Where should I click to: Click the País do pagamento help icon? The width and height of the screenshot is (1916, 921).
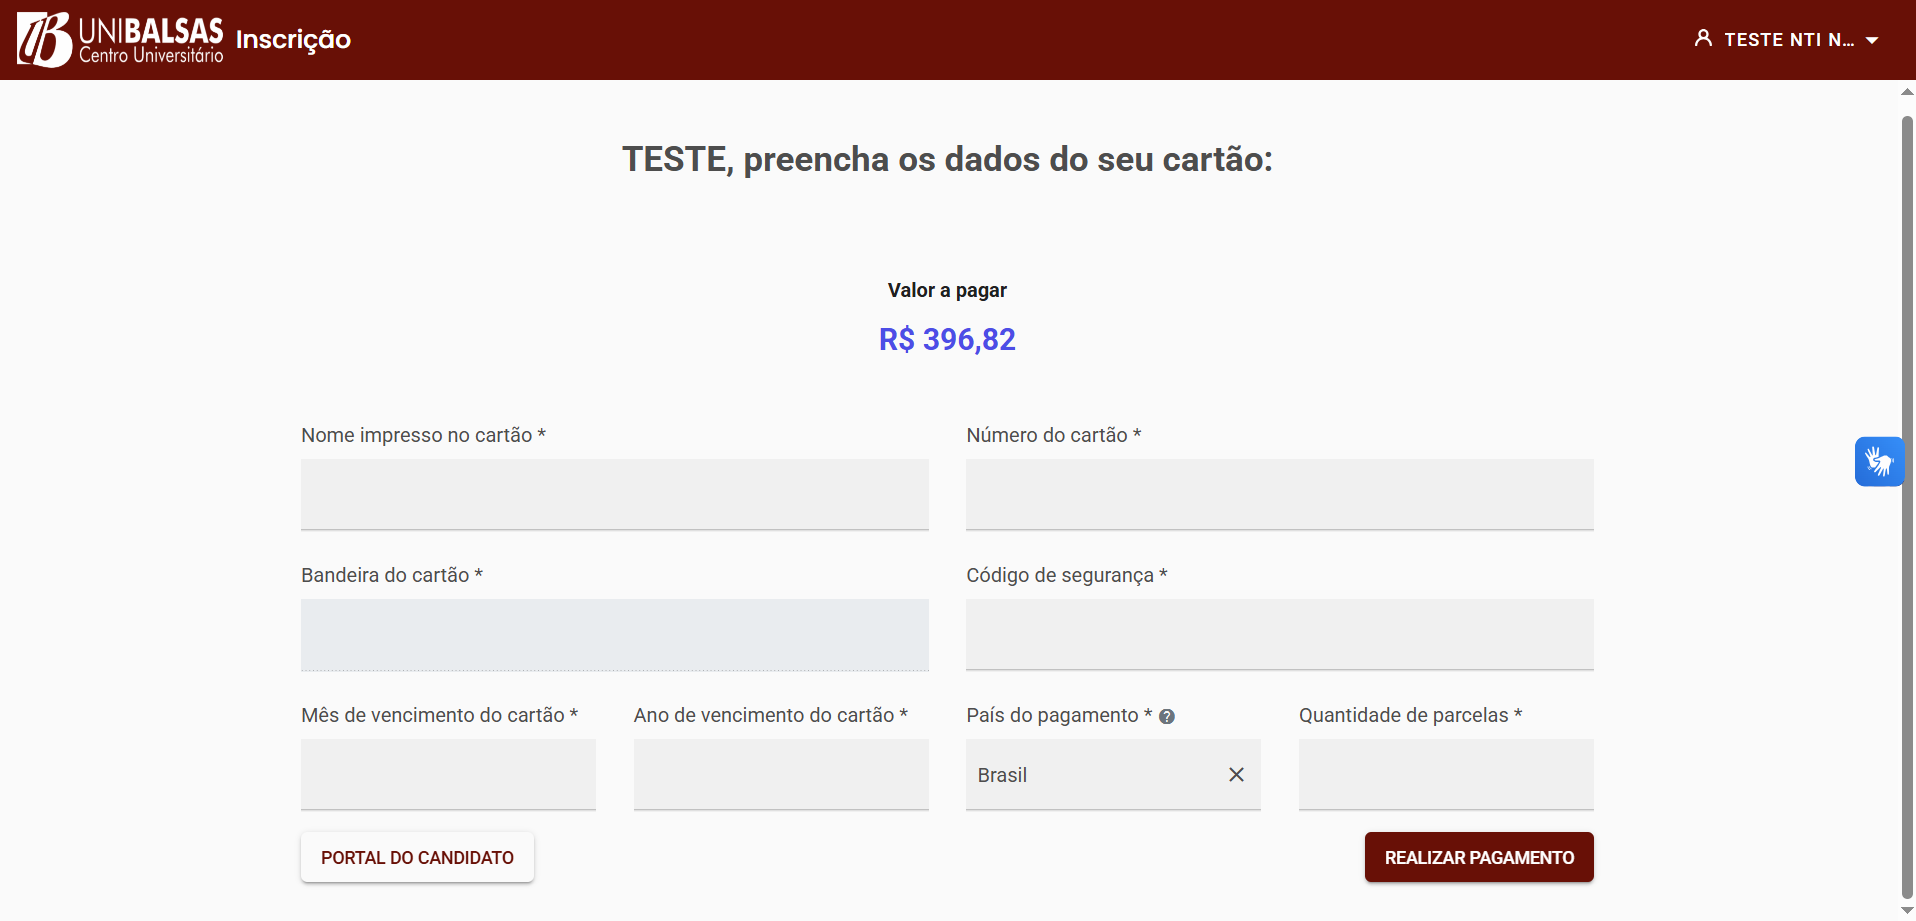pyautogui.click(x=1167, y=716)
